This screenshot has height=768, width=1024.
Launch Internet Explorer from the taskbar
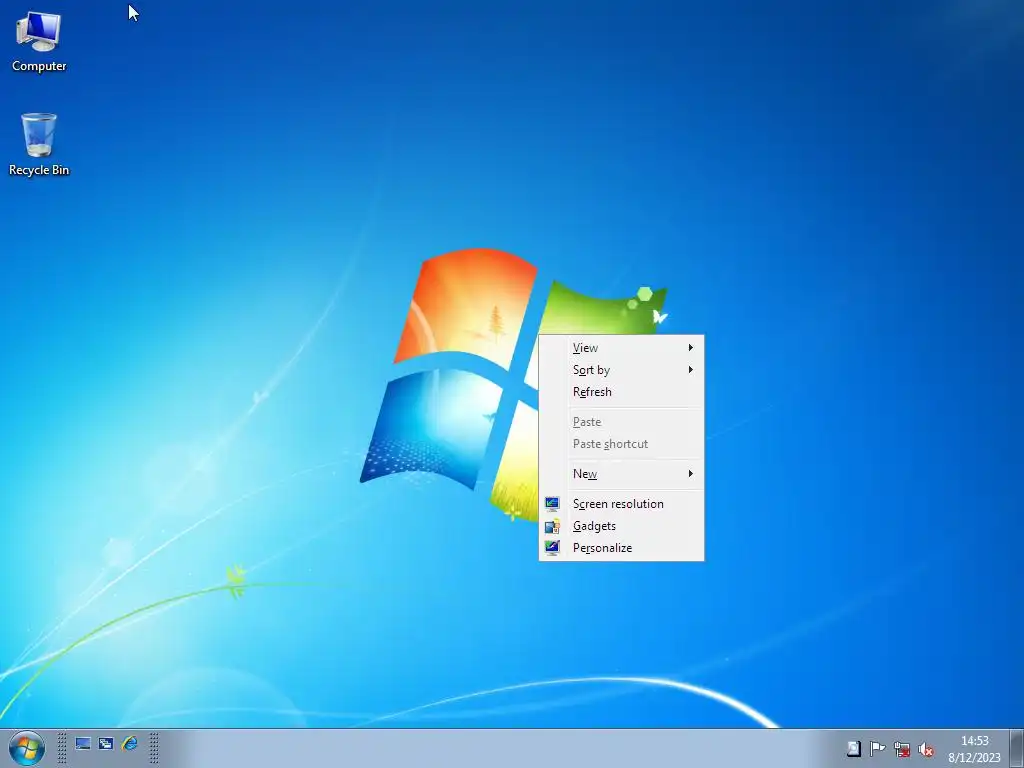click(129, 744)
